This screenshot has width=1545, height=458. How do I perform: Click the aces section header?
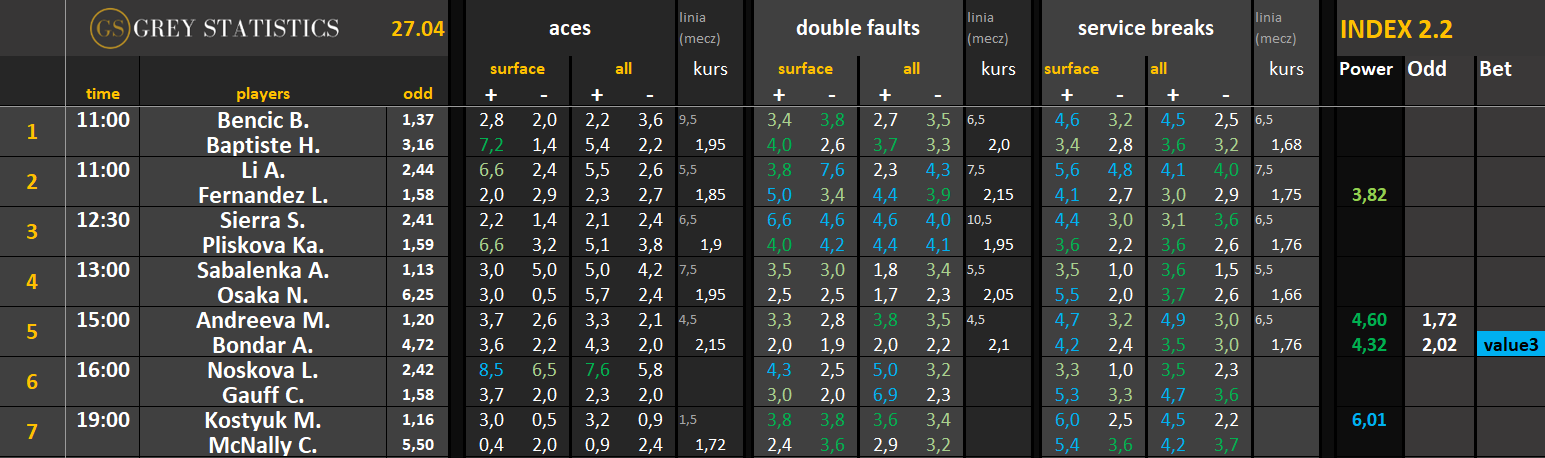[x=569, y=28]
